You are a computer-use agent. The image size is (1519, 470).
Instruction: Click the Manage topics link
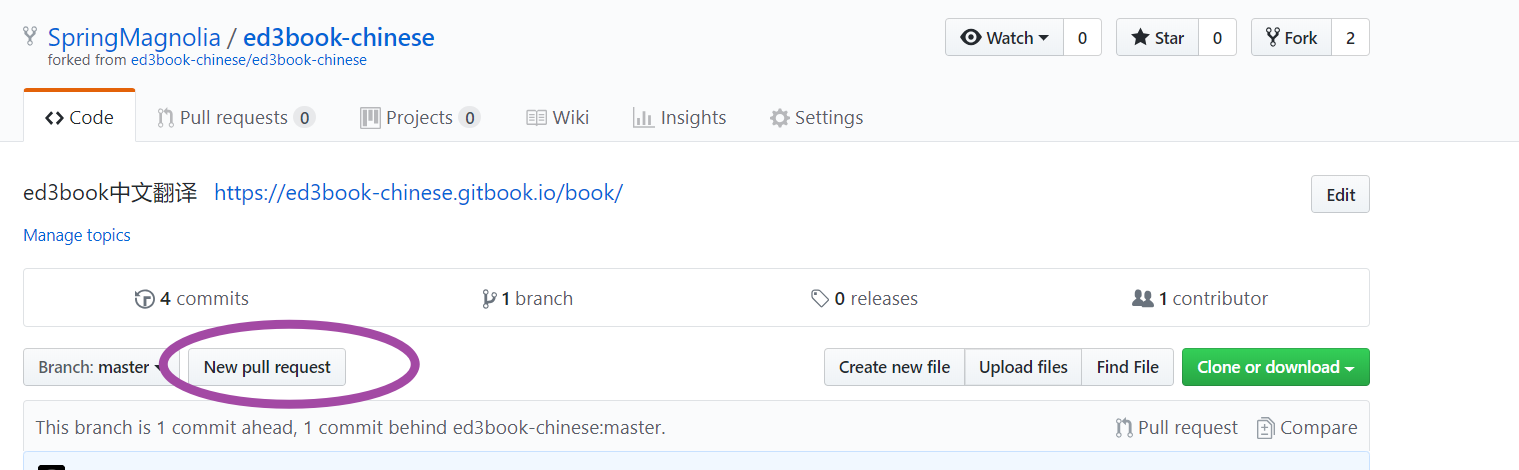click(77, 235)
